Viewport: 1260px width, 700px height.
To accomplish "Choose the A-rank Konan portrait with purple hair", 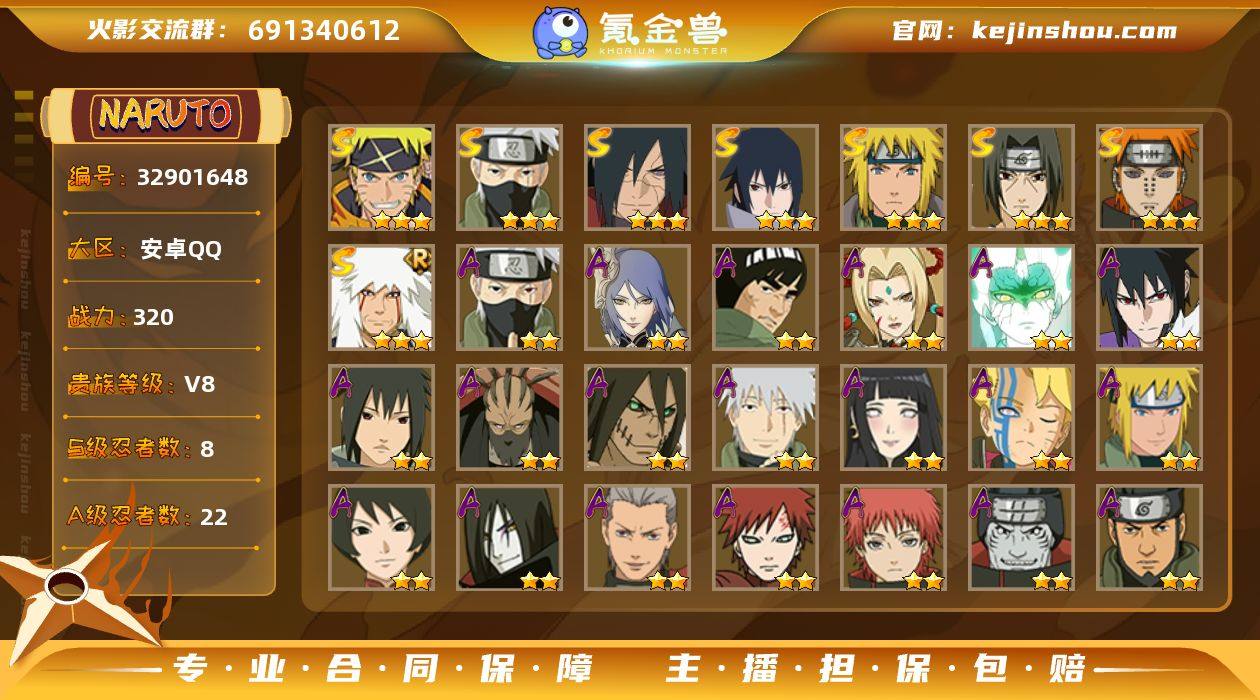I will pos(637,298).
